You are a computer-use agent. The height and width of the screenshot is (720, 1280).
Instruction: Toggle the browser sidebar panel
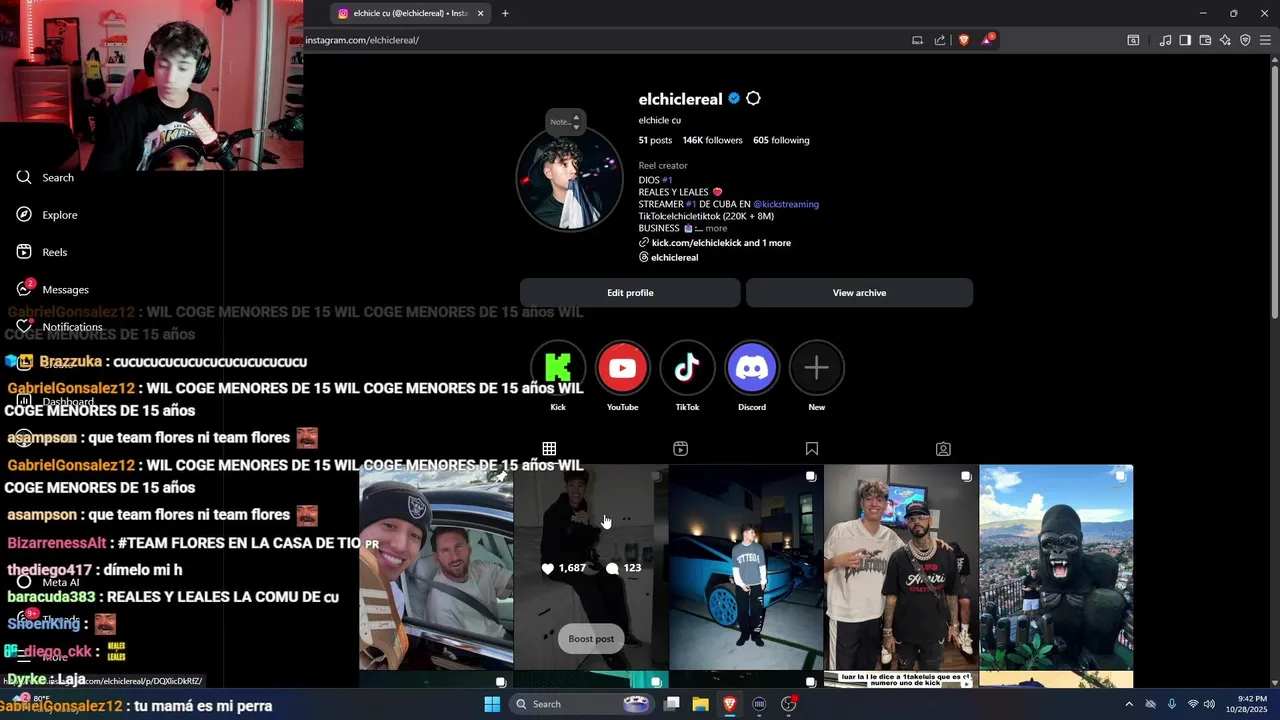(1185, 40)
